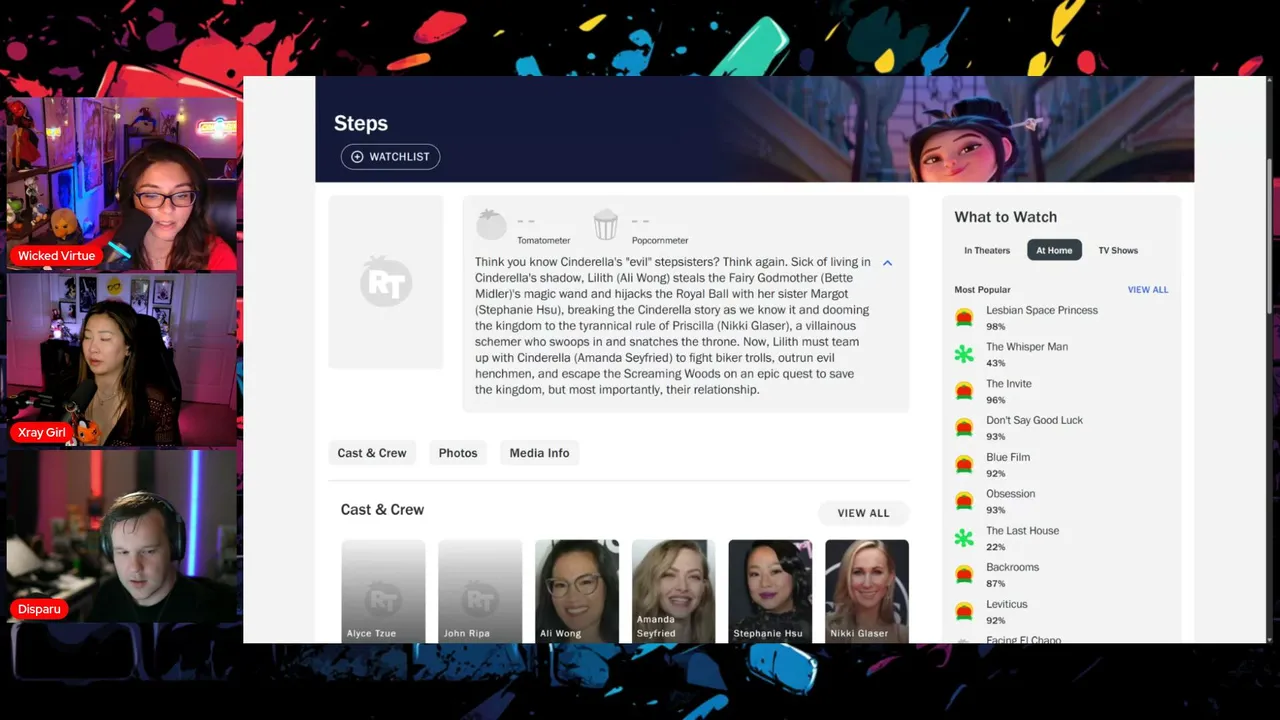Viewport: 1280px width, 720px height.
Task: Click the fresh tomato icon beside Blue Film
Action: [x=964, y=464]
